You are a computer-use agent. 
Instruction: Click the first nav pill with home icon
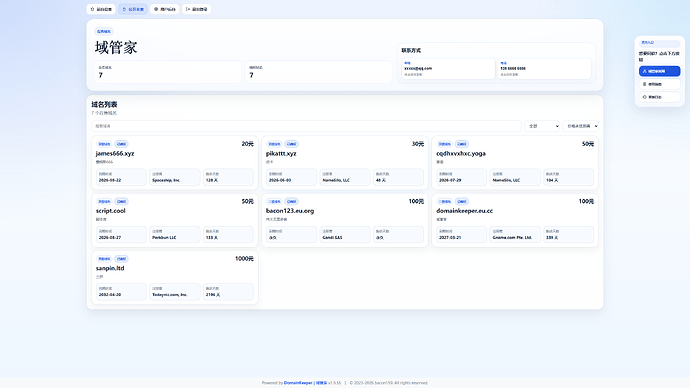(101, 9)
